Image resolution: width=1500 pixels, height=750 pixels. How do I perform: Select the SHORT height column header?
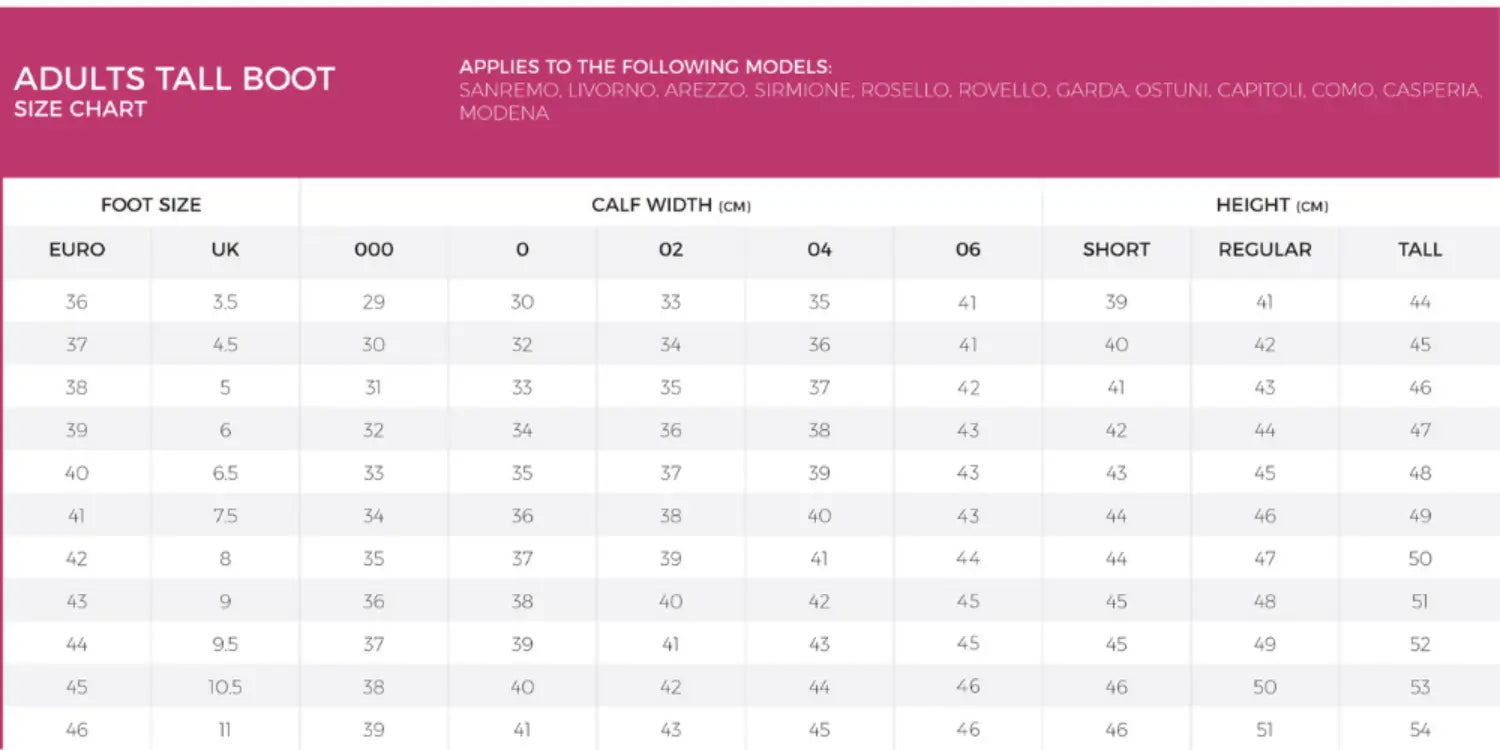(x=1116, y=250)
